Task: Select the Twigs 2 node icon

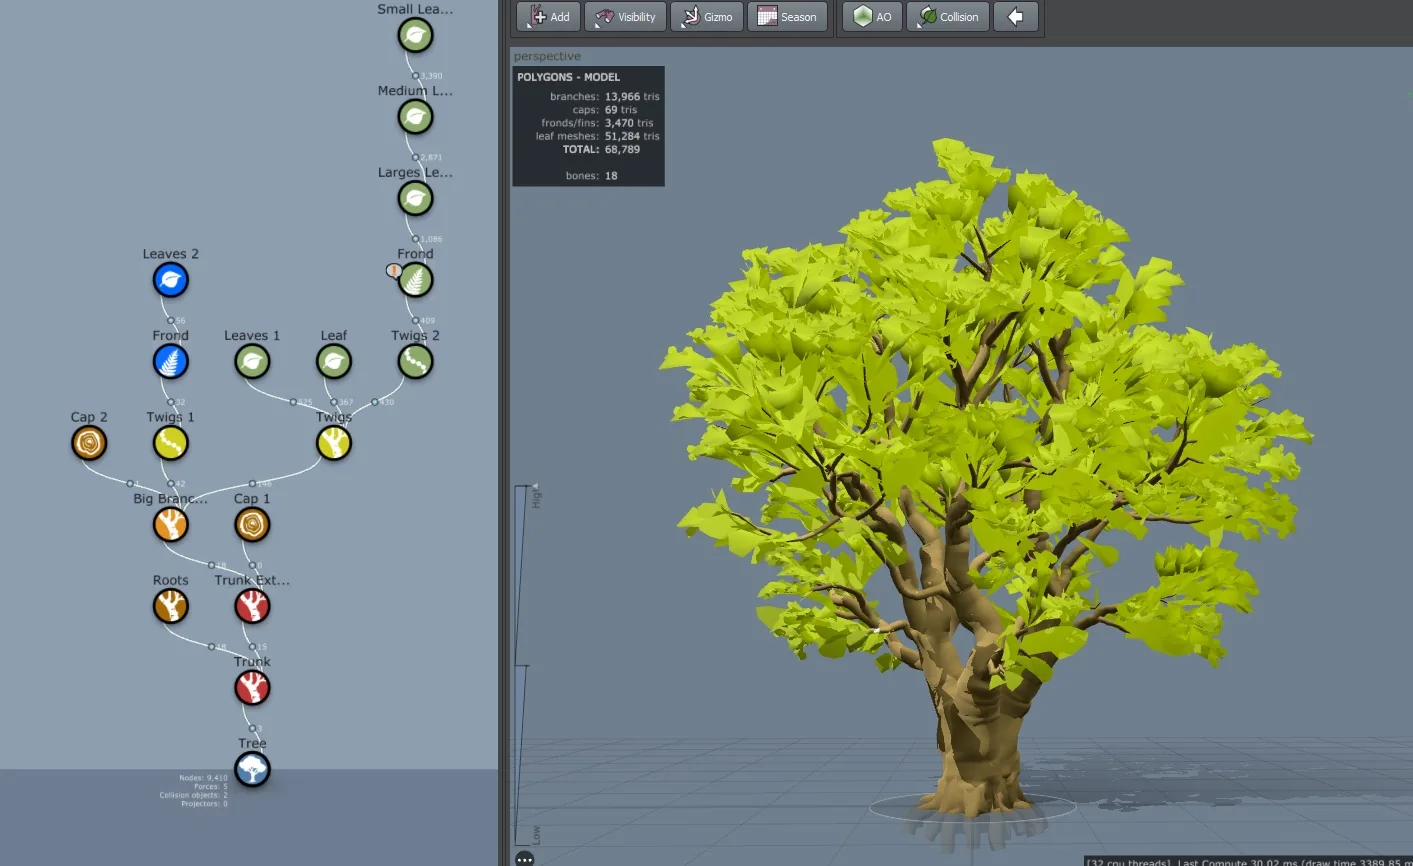Action: point(415,362)
